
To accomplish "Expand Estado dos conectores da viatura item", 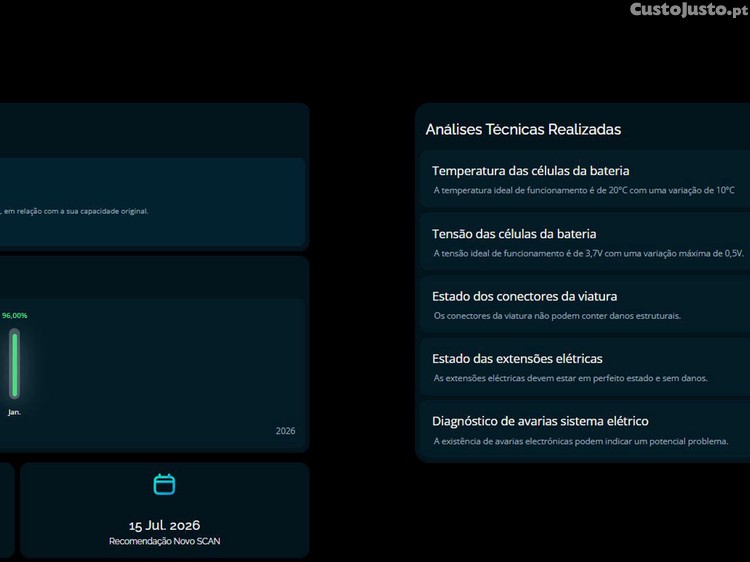I will click(x=524, y=296).
